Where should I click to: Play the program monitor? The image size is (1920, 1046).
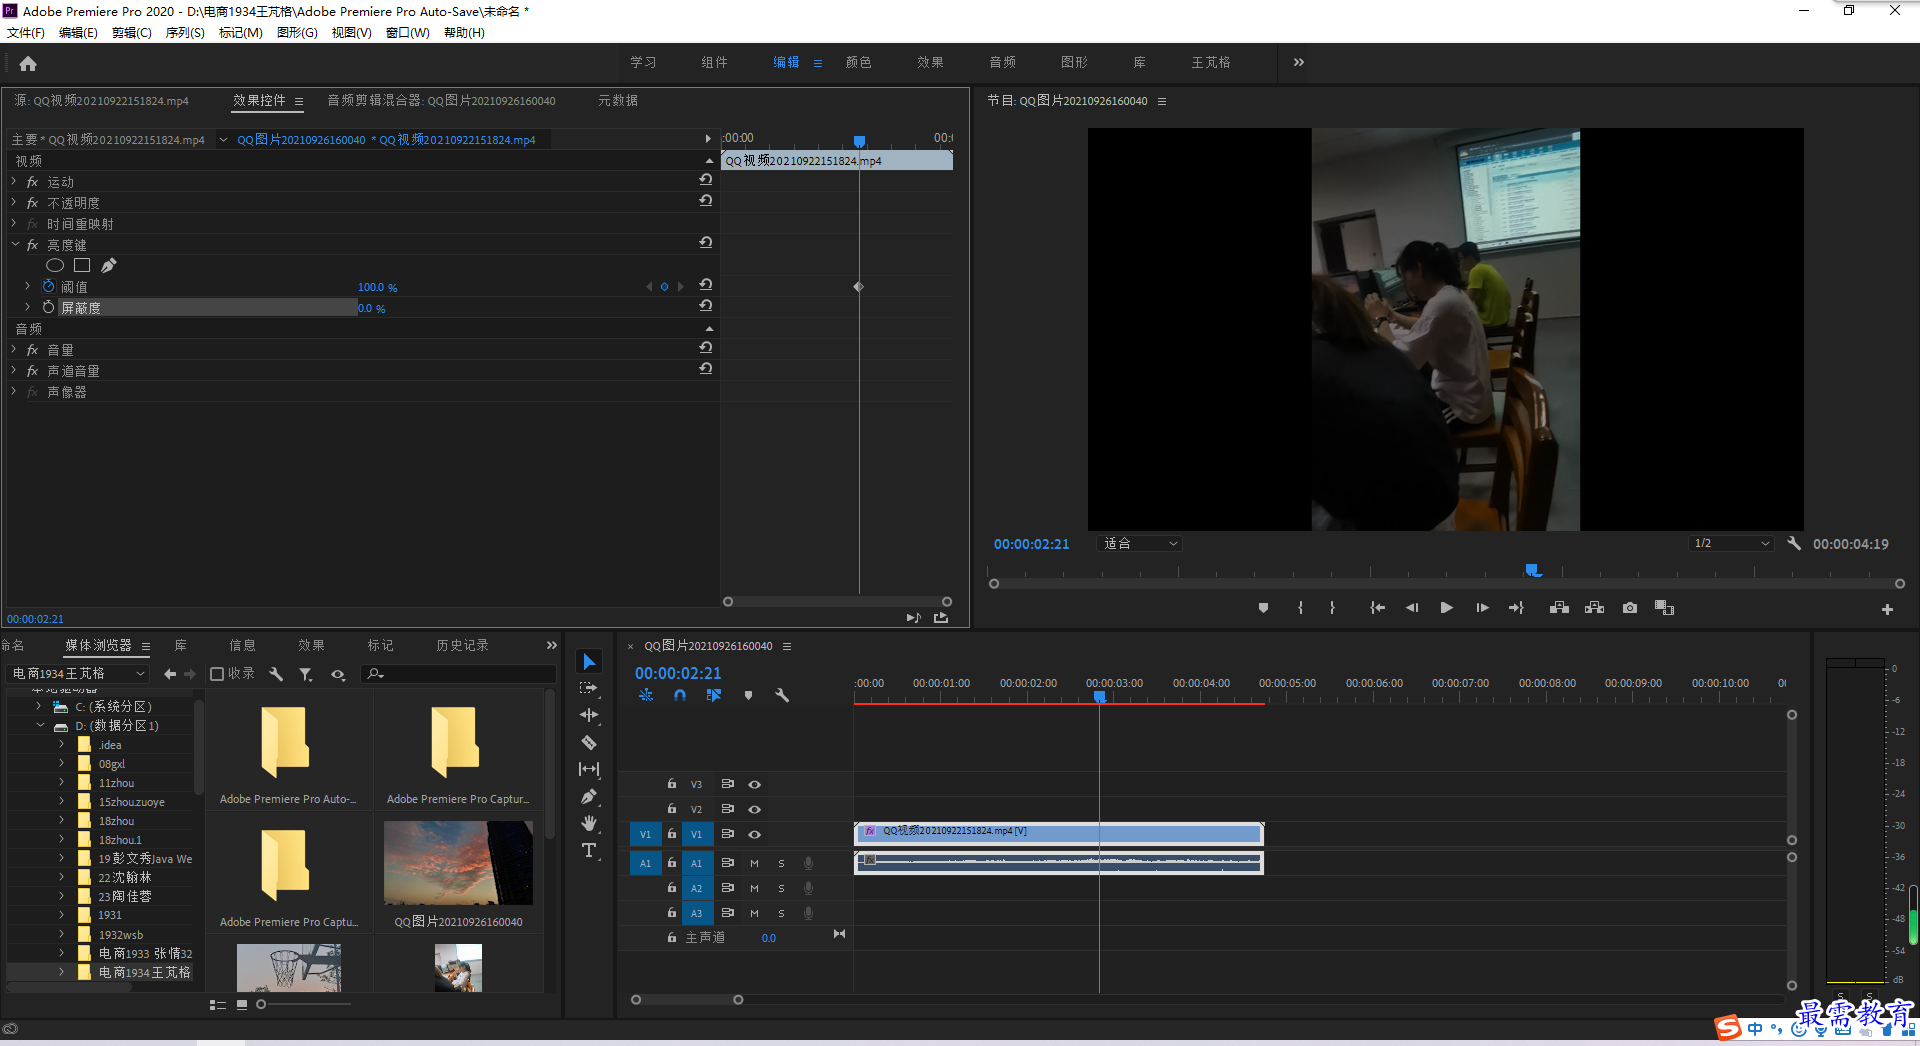coord(1446,608)
